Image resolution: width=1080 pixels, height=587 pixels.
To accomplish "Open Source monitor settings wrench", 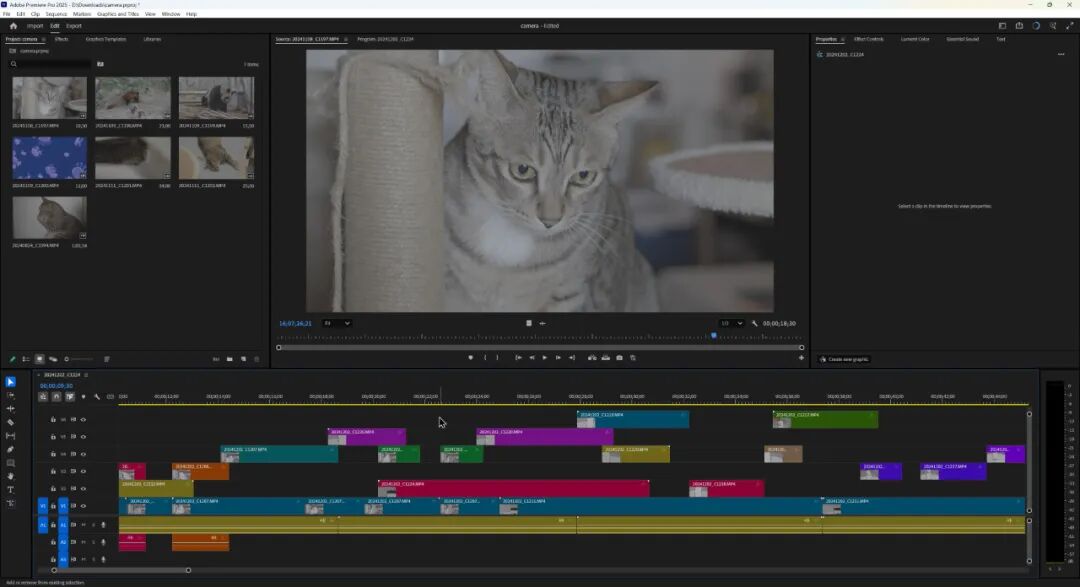I will tap(755, 323).
